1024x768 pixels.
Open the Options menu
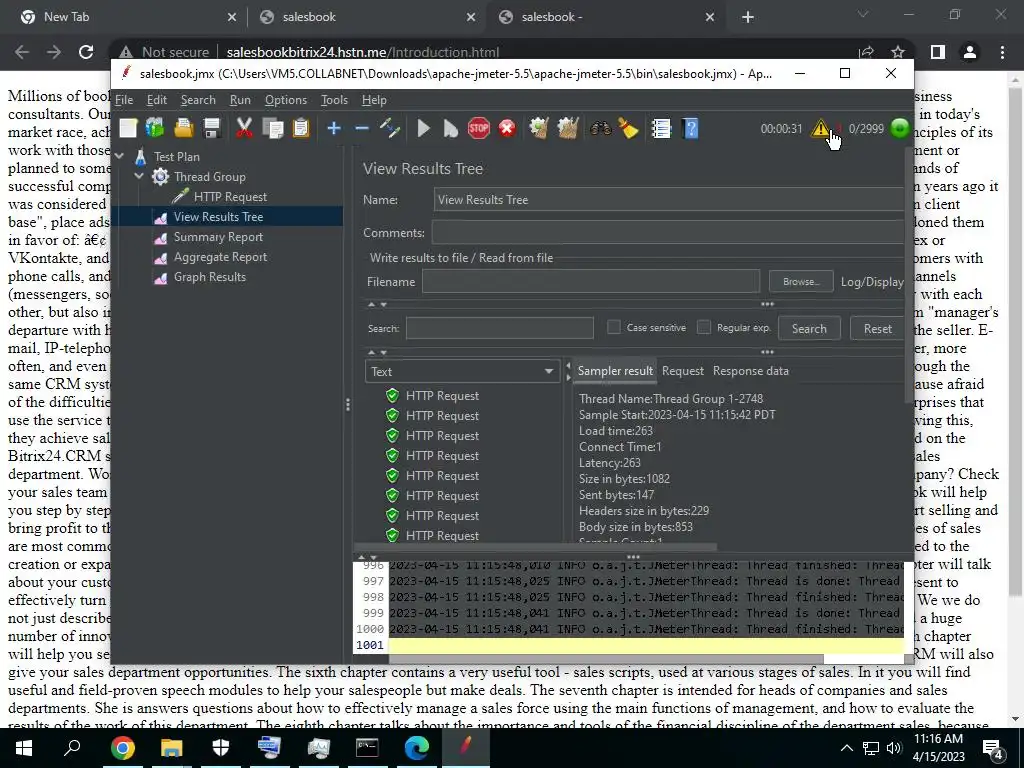(285, 100)
